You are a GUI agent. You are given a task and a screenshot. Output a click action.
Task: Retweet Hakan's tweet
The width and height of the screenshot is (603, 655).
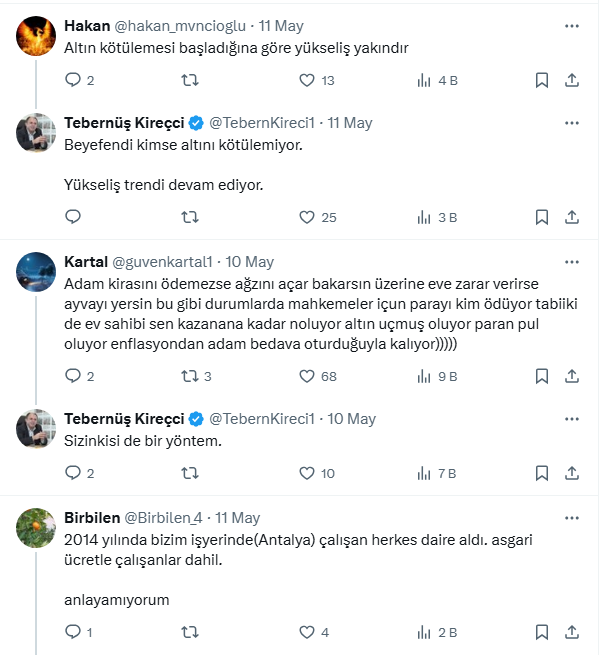[x=189, y=80]
